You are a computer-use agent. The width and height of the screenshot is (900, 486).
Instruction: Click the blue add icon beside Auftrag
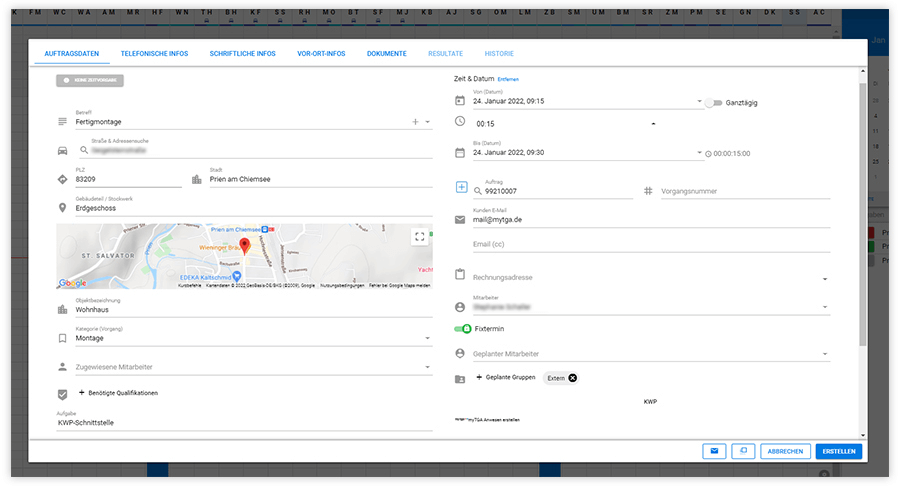click(460, 188)
